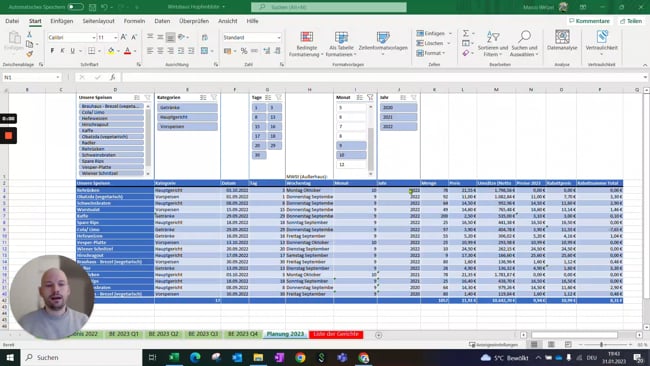Open Chrome from the Windows taskbar
650x366 pixels.
pyautogui.click(x=301, y=357)
